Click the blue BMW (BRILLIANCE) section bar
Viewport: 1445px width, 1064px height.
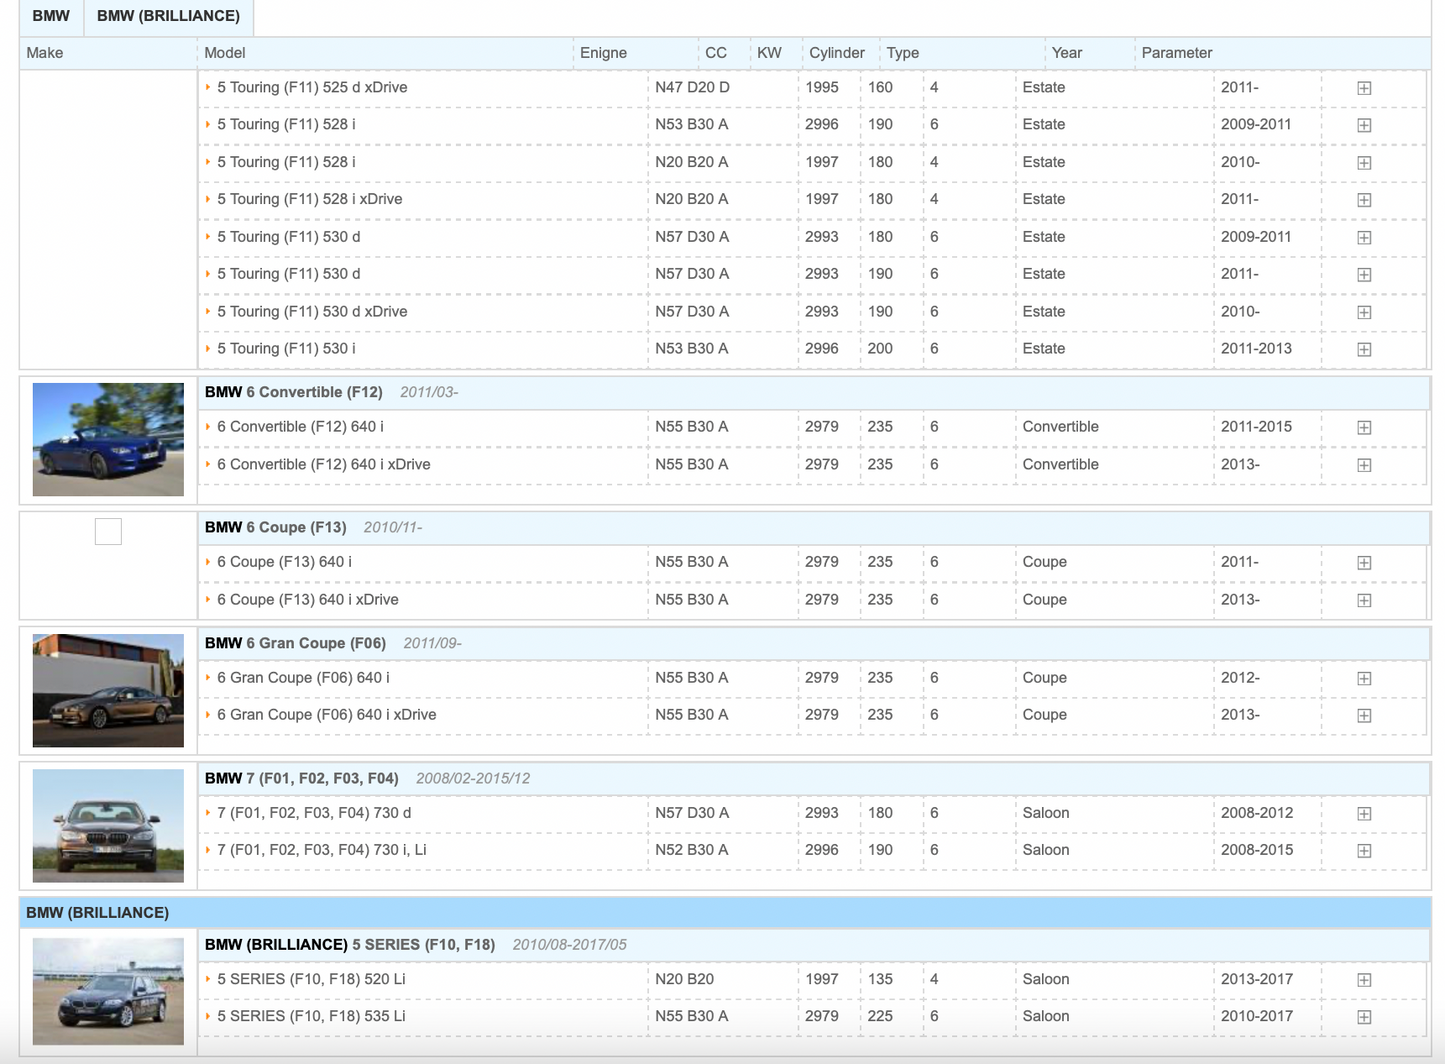pyautogui.click(x=725, y=913)
